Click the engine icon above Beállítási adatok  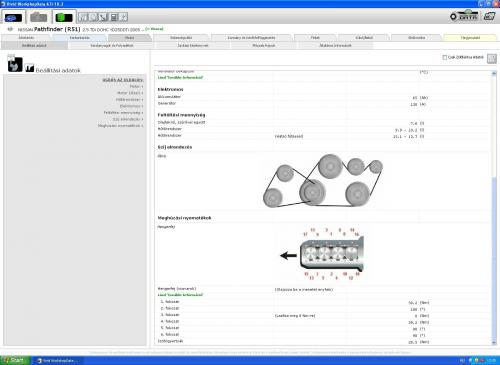[15, 65]
